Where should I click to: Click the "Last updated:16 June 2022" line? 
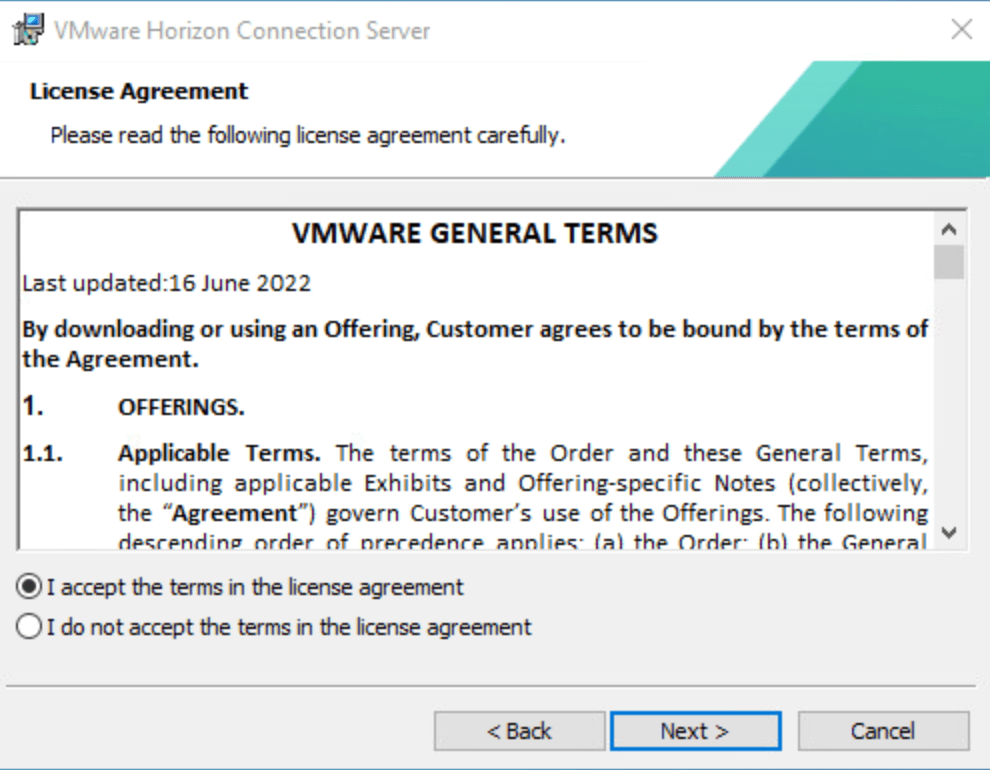coord(167,283)
